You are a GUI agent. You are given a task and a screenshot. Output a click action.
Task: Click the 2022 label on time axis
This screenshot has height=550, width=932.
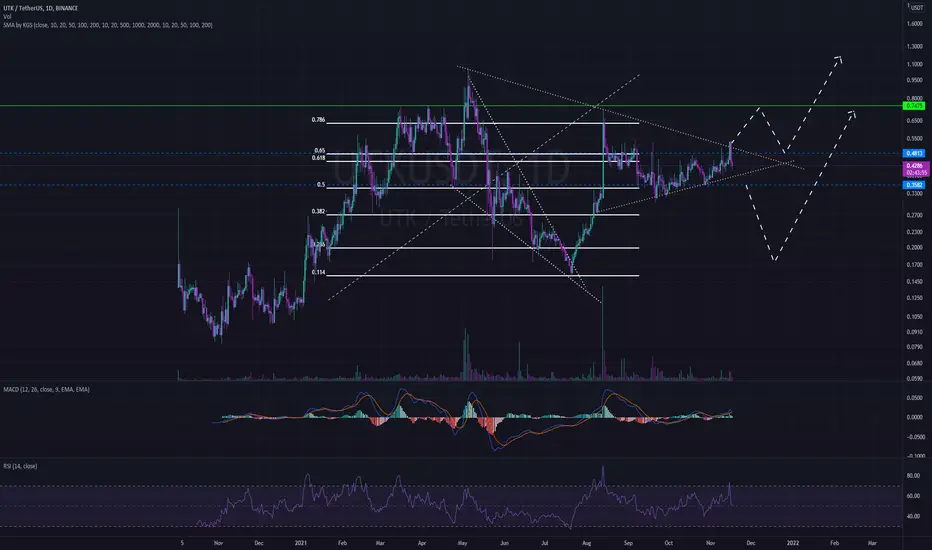pos(792,543)
